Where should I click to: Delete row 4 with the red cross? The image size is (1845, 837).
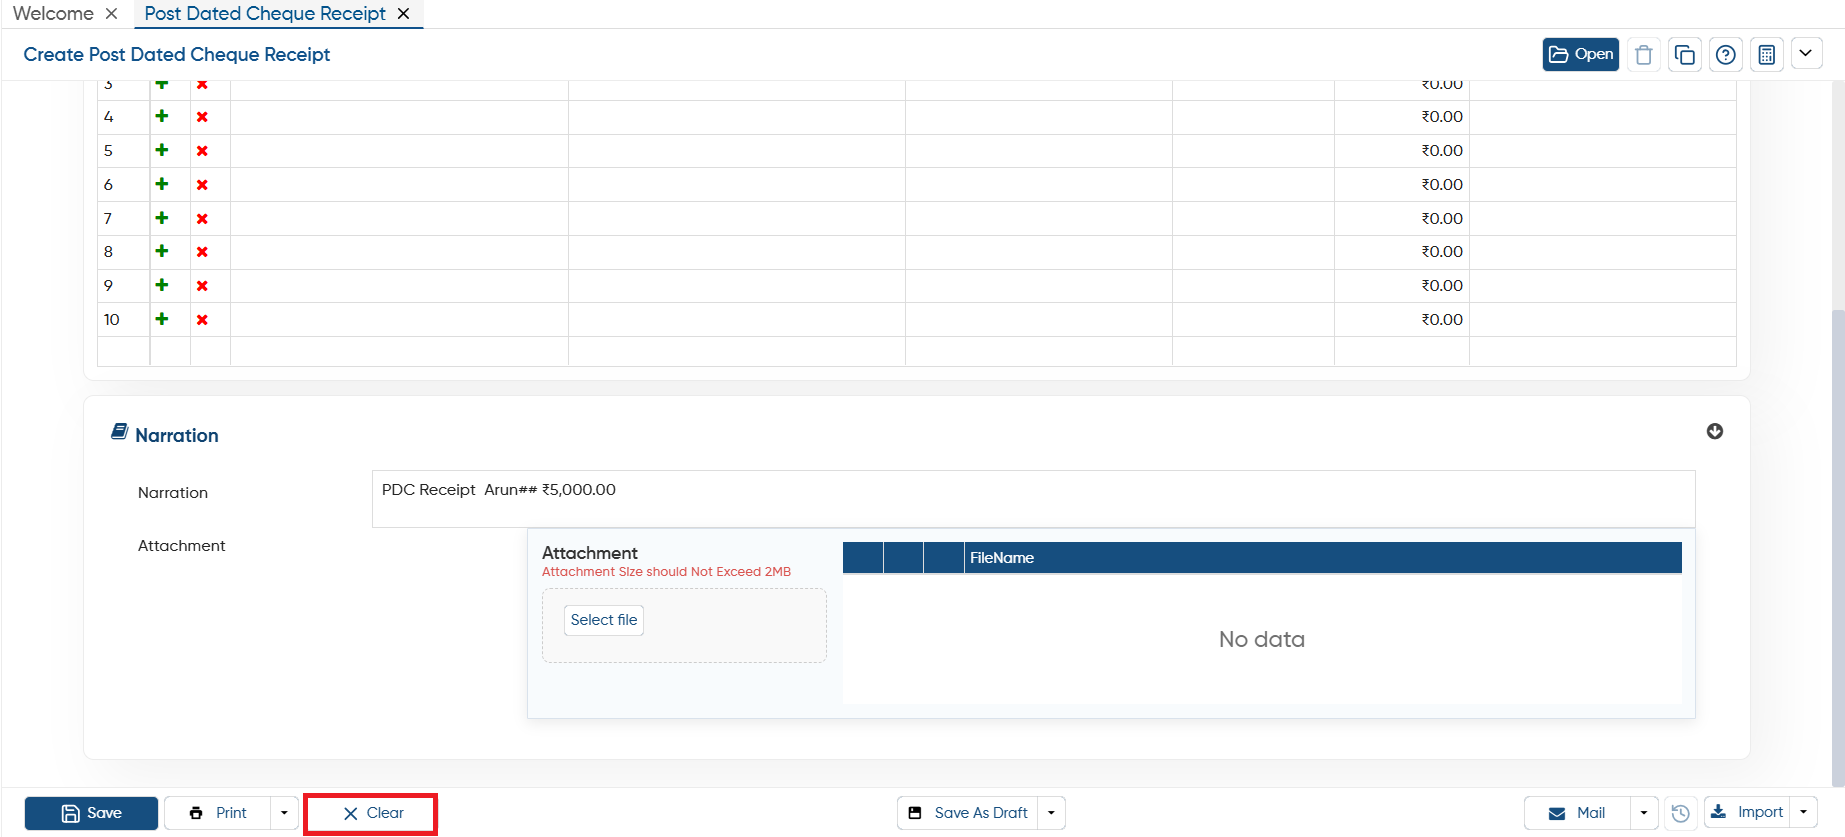(202, 117)
